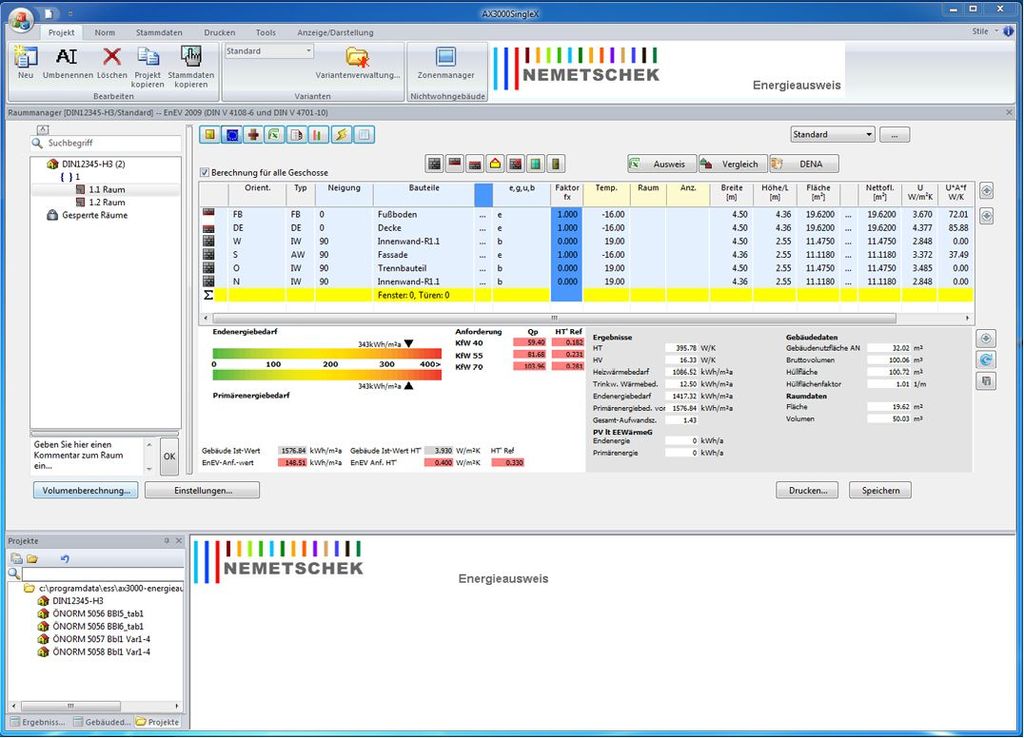
Task: Switch to the Norm ribbon tab
Action: (x=104, y=33)
